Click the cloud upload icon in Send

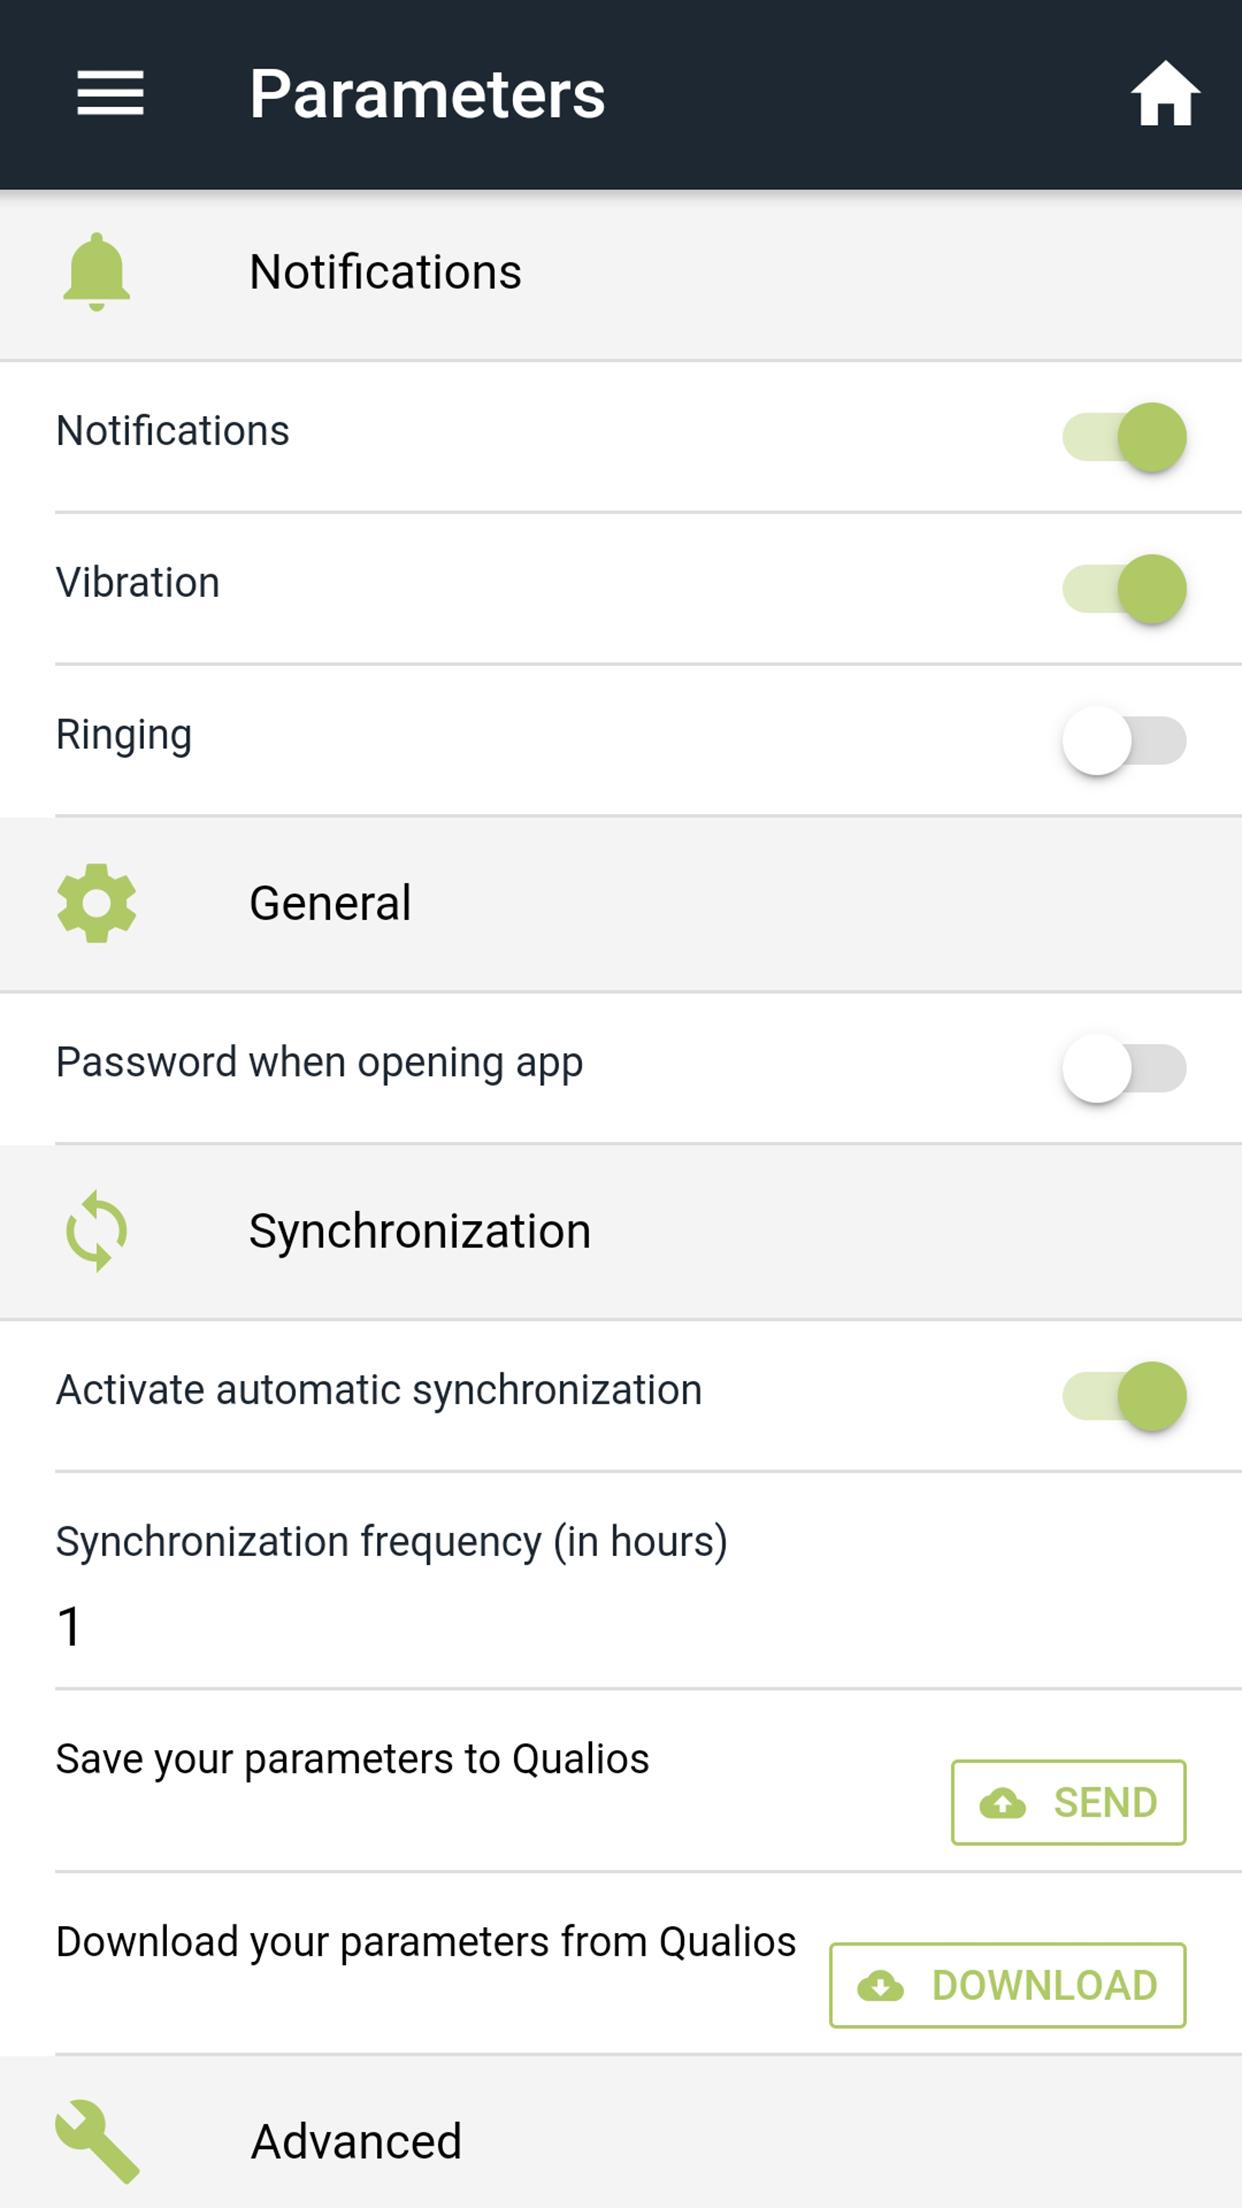point(1003,1803)
